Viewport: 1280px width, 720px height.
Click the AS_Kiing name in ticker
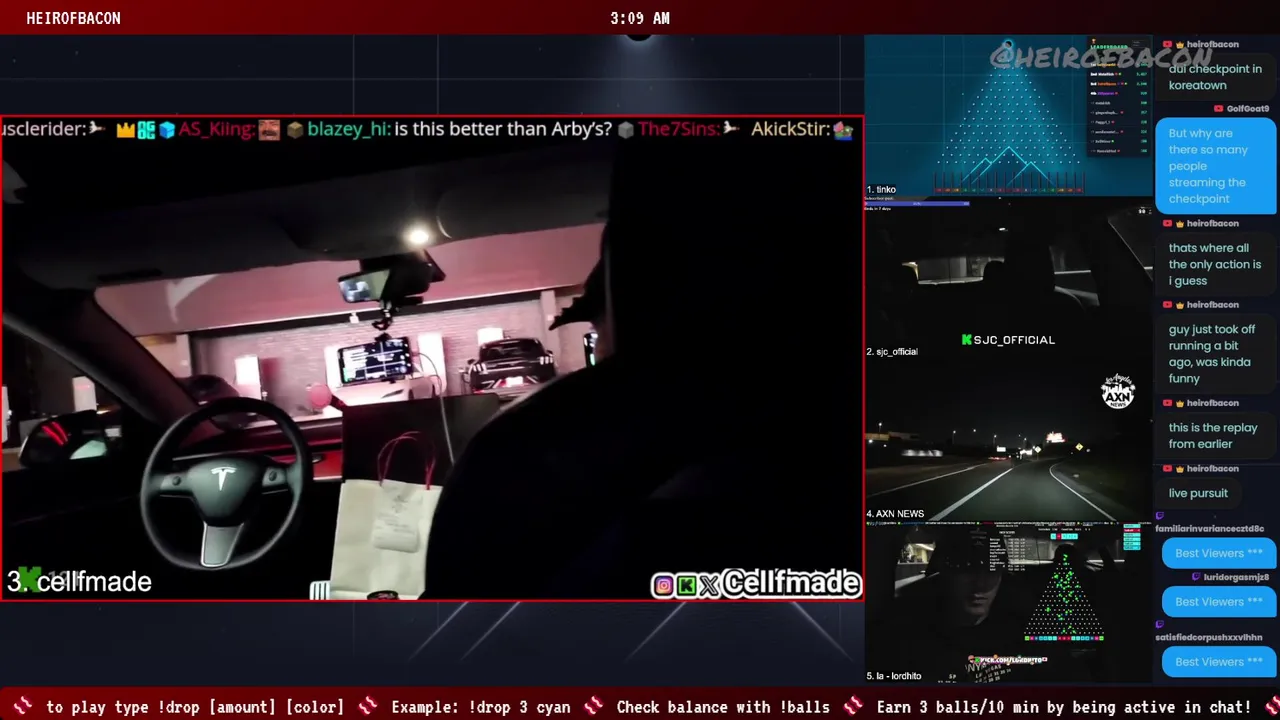point(216,129)
